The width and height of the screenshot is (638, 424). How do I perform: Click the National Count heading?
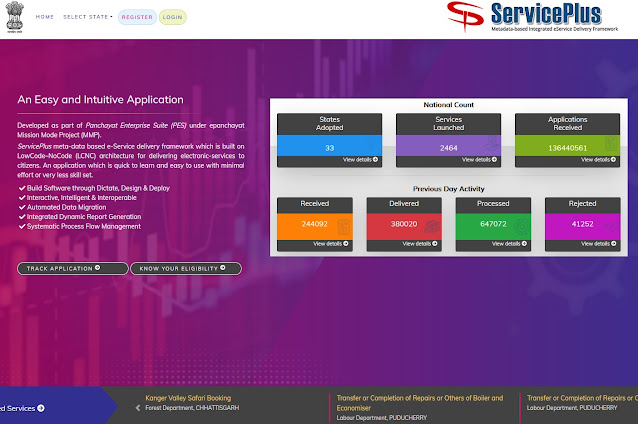pyautogui.click(x=448, y=105)
